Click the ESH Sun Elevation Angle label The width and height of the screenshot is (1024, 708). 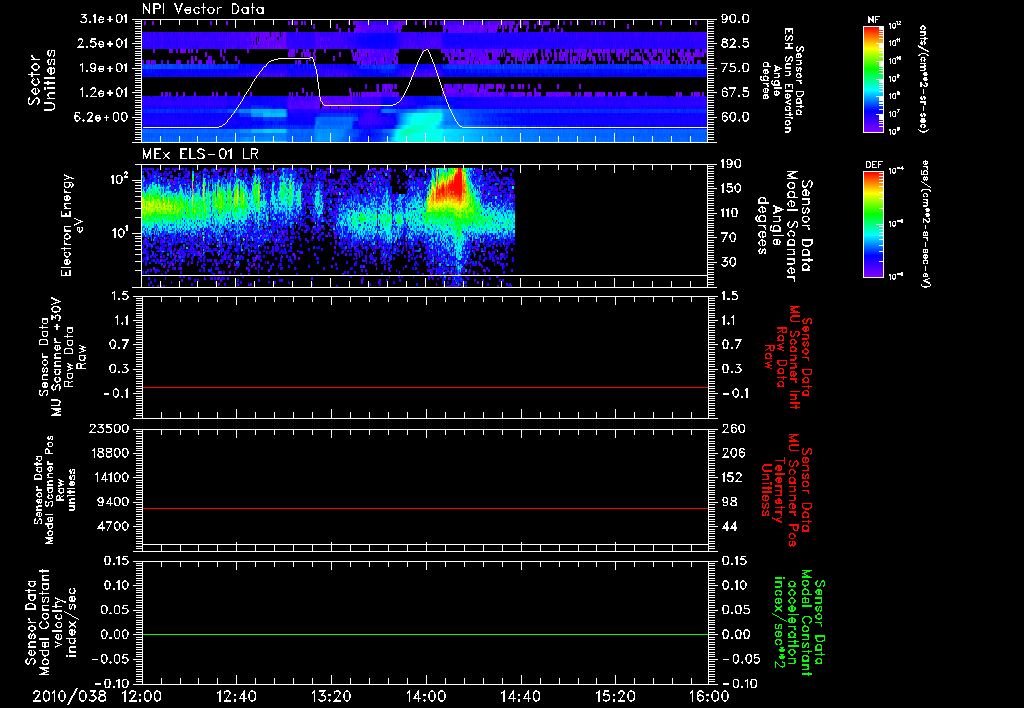[783, 80]
